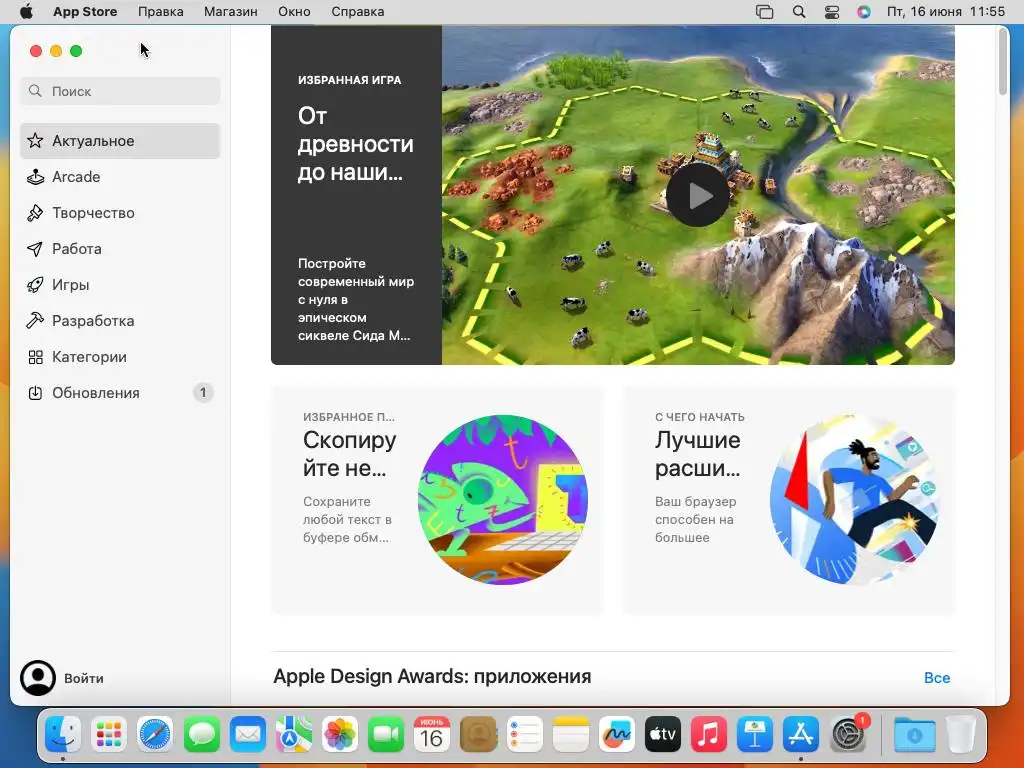The height and width of the screenshot is (768, 1024).
Task: Open the Правка menu
Action: point(161,12)
